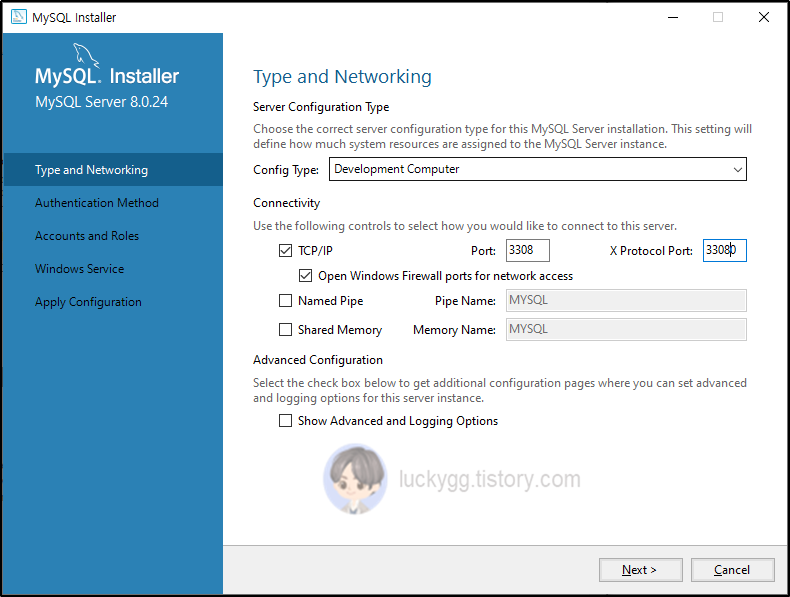Click MySQL Server 8.0.24 sidebar text

tap(101, 102)
